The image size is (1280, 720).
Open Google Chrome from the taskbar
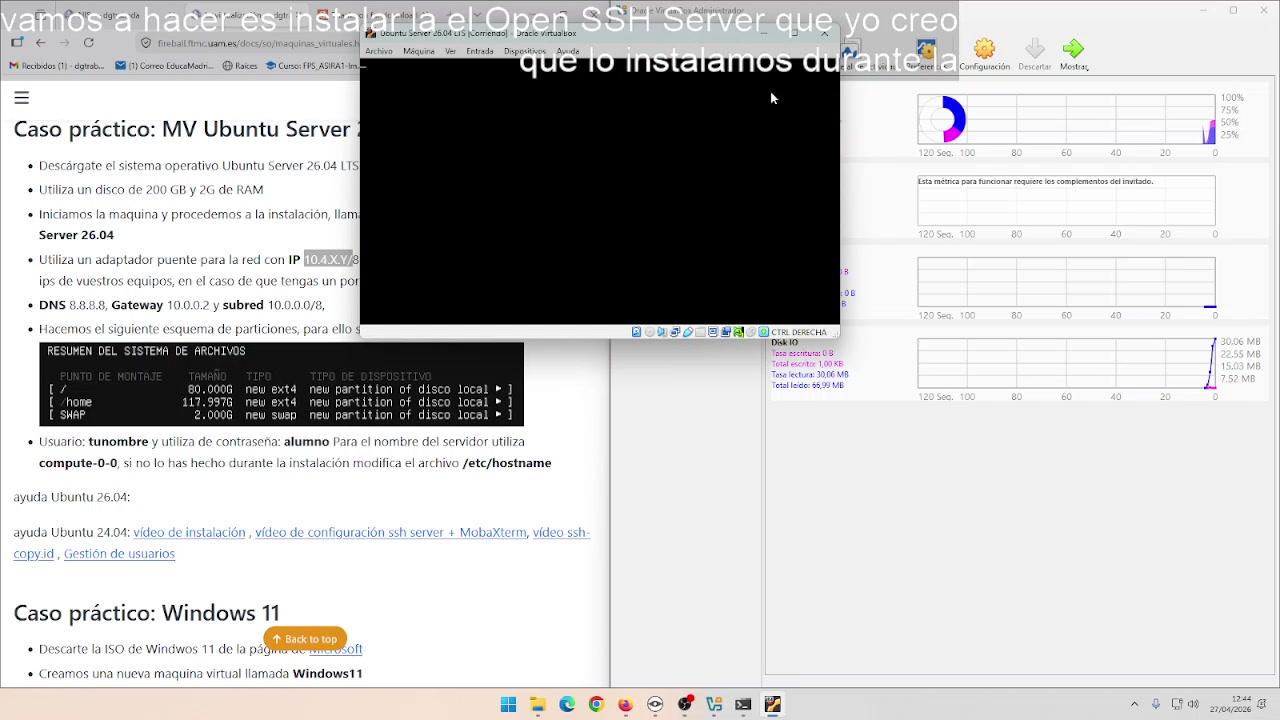point(596,704)
